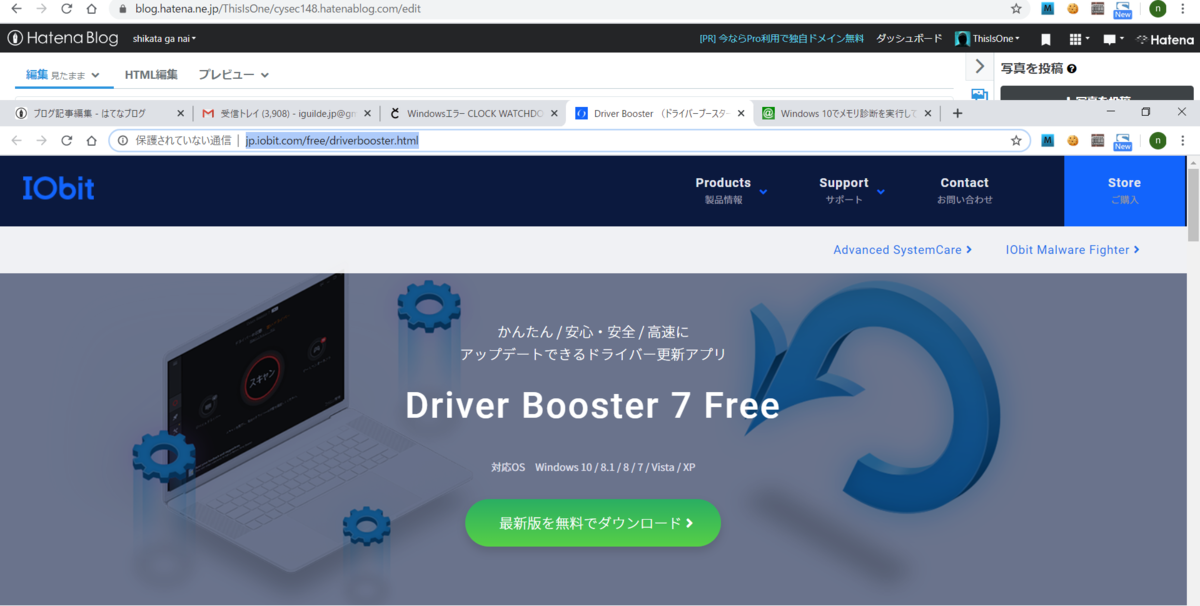The image size is (1200, 606).
Task: Click the IObit page vertical scrollbar thumb
Action: 1193,205
